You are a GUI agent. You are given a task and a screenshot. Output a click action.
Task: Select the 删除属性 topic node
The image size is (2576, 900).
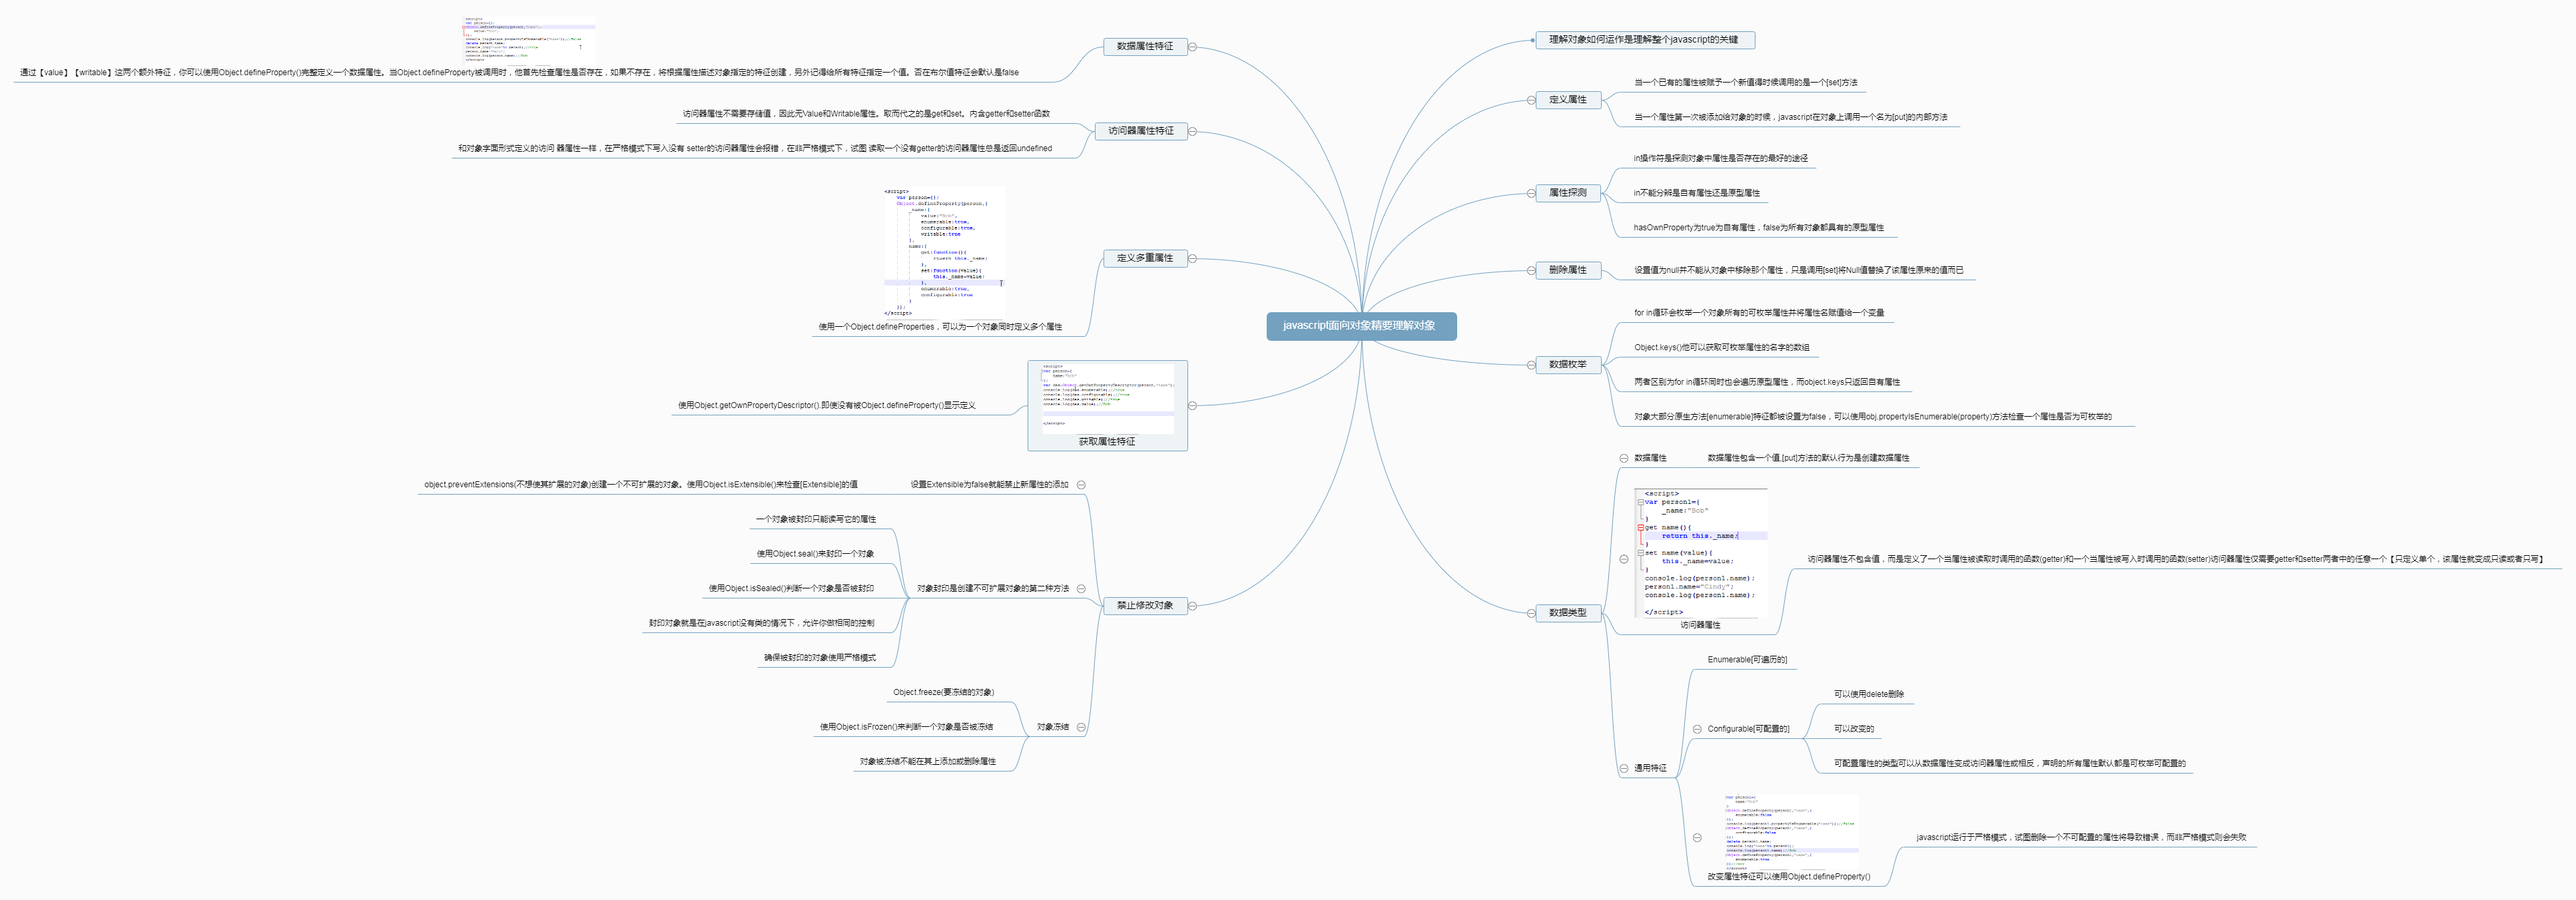click(x=1568, y=270)
